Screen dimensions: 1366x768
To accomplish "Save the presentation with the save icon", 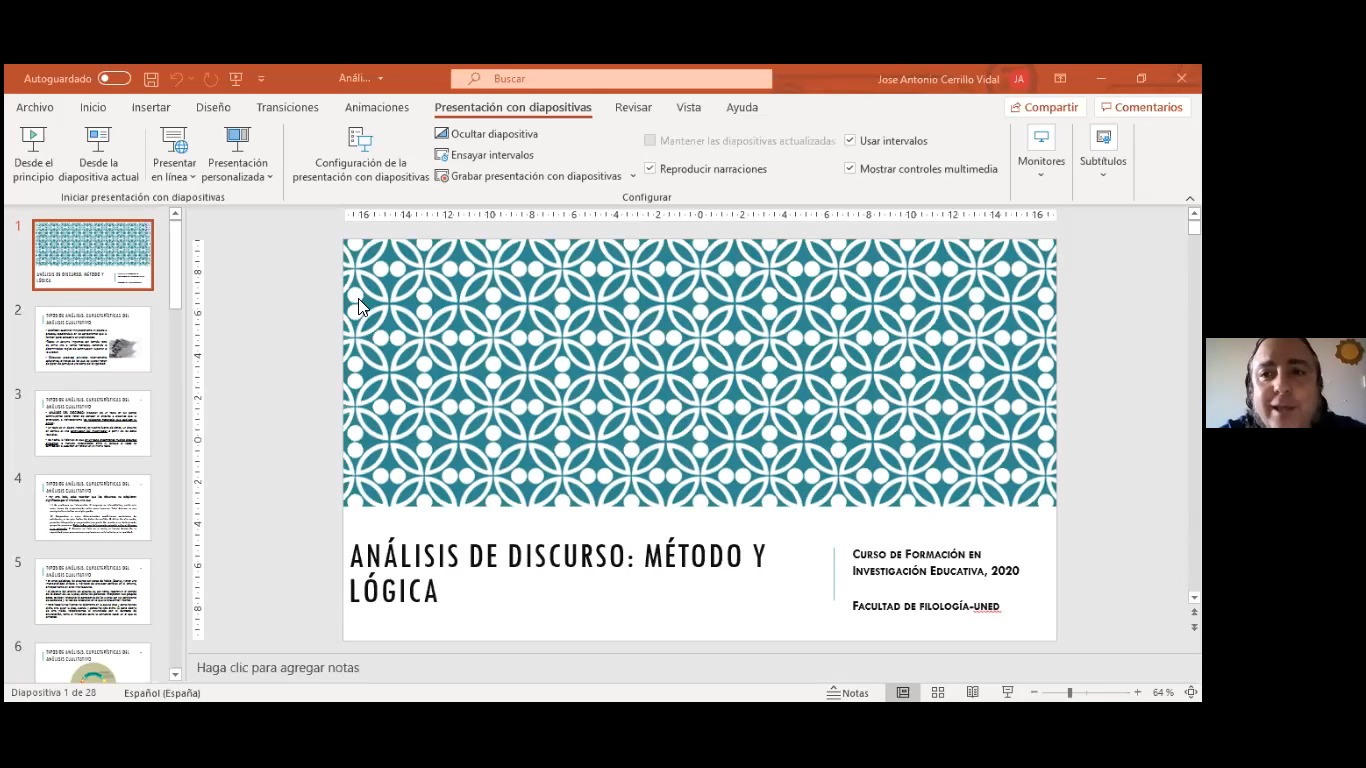I will coord(151,79).
